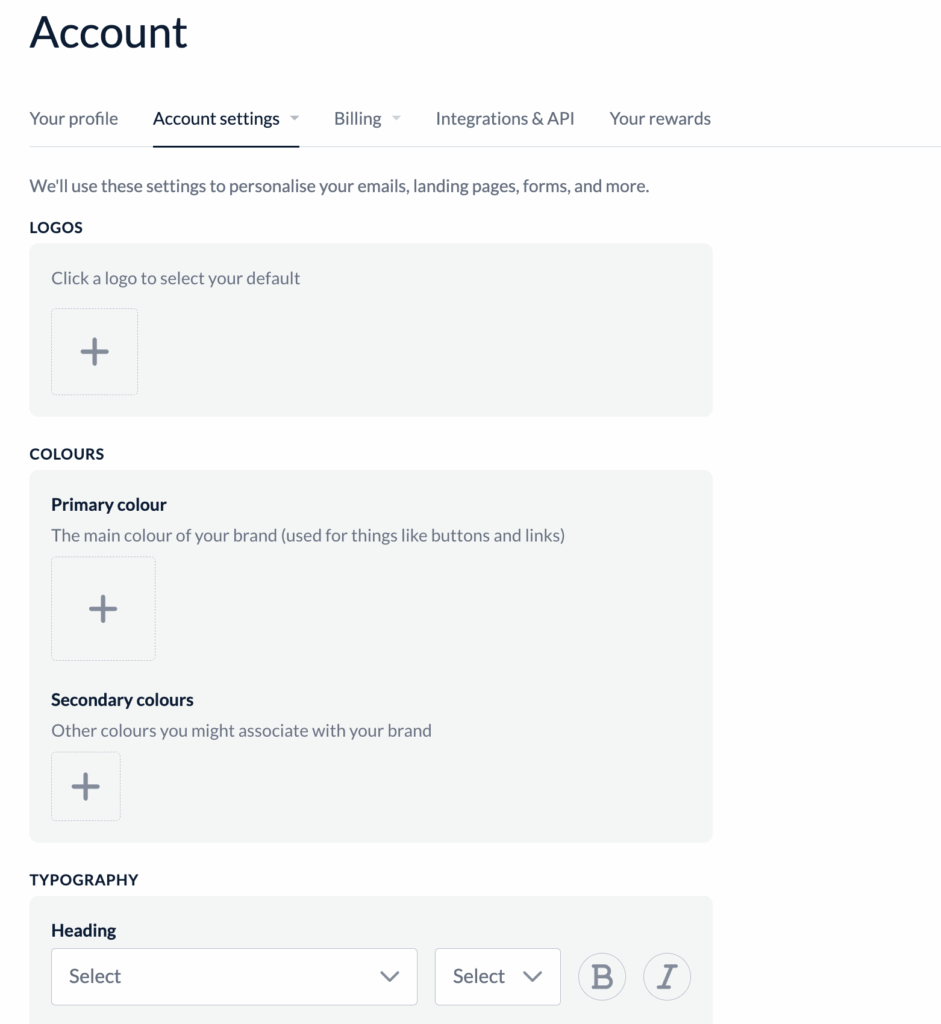Open Your rewards tab
The width and height of the screenshot is (941, 1024).
pyautogui.click(x=660, y=118)
